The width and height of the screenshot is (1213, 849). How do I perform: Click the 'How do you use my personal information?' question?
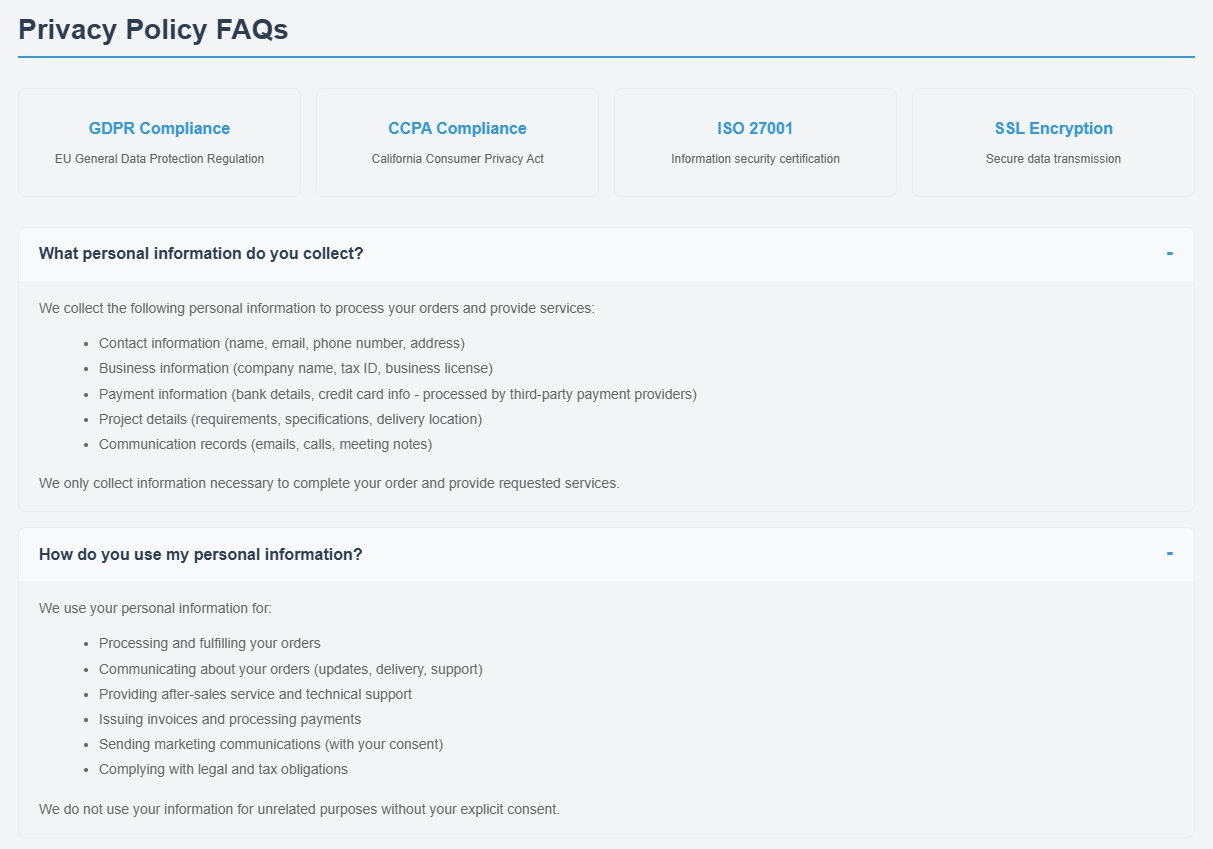pos(201,554)
